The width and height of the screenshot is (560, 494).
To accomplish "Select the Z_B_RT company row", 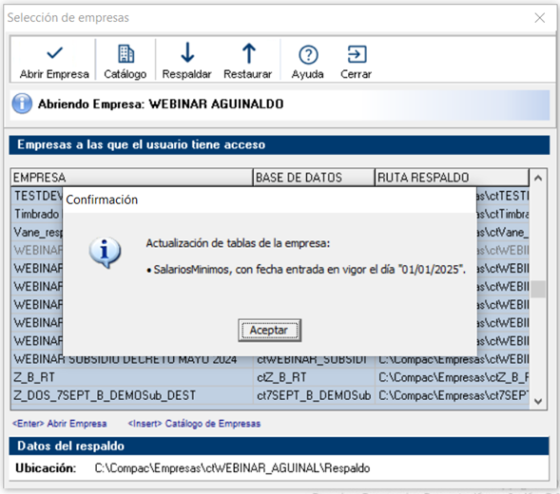I will [x=270, y=377].
